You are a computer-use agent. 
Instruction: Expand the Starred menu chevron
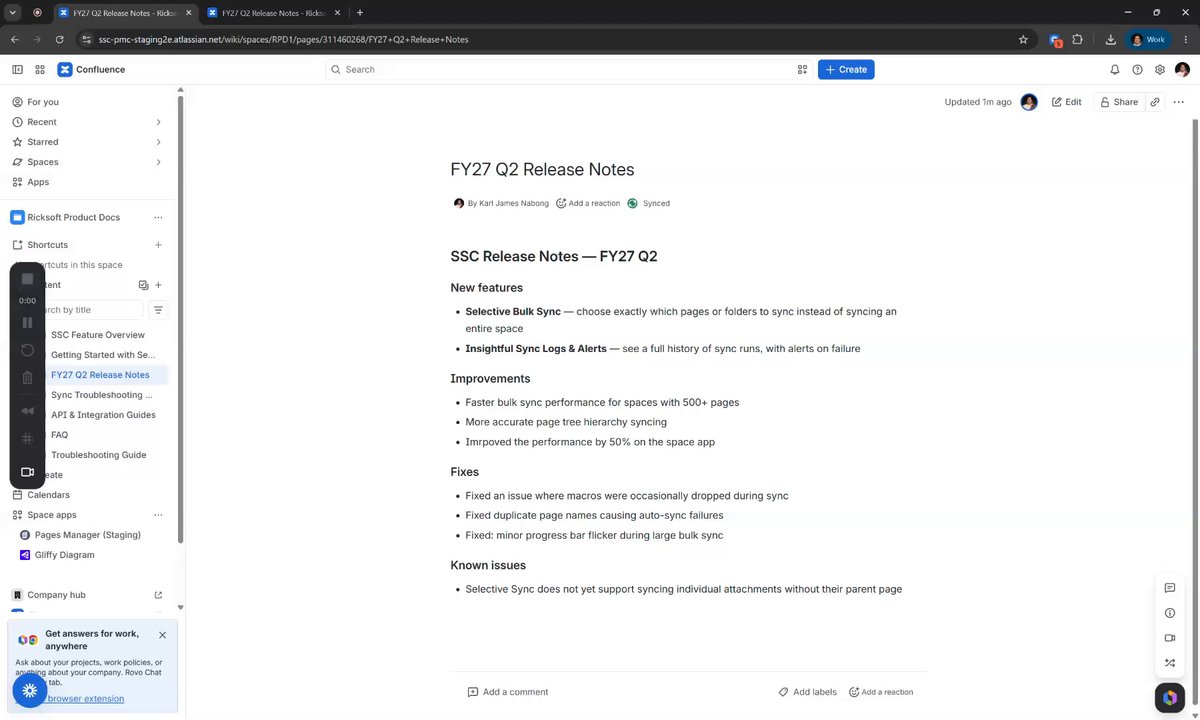(x=158, y=142)
